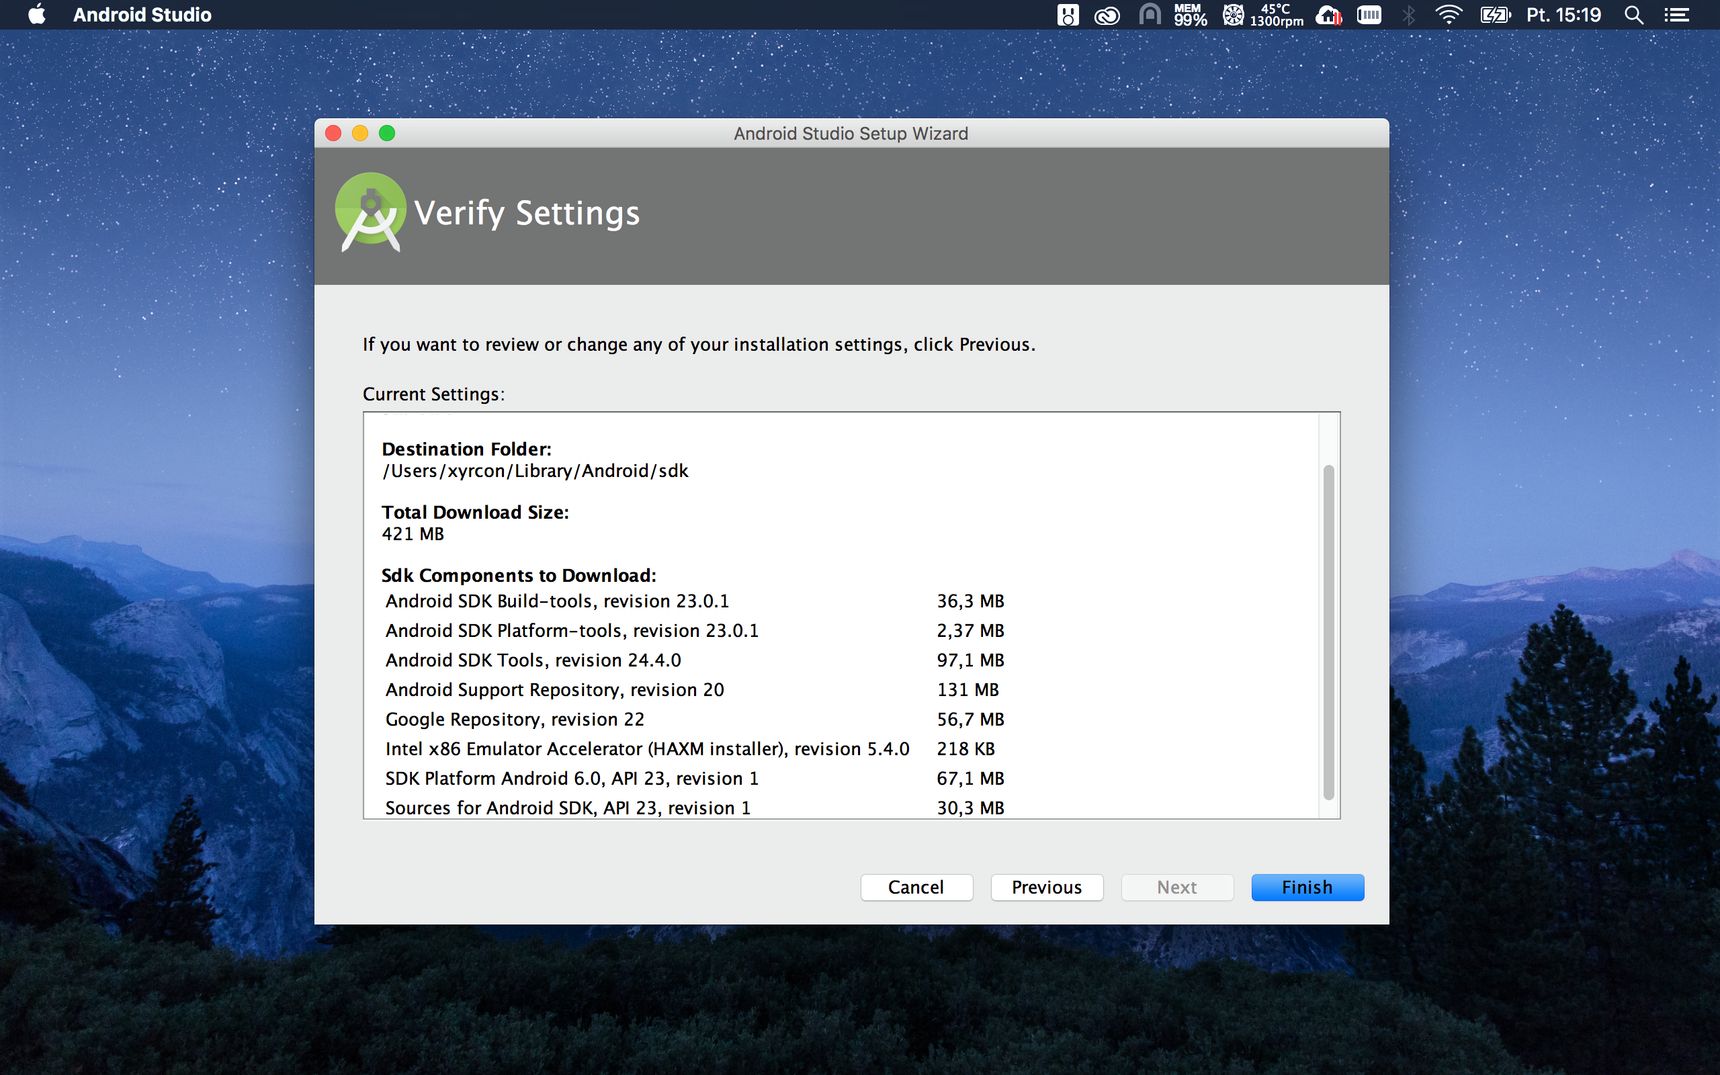The height and width of the screenshot is (1075, 1720).
Task: Click the 67,1 MB size value
Action: pyautogui.click(x=970, y=778)
